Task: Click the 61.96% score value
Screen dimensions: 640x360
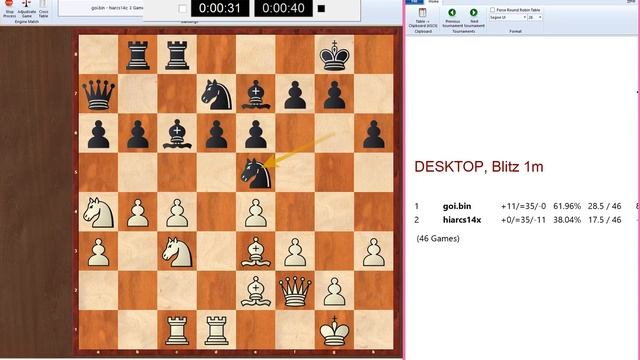Action: coord(567,207)
